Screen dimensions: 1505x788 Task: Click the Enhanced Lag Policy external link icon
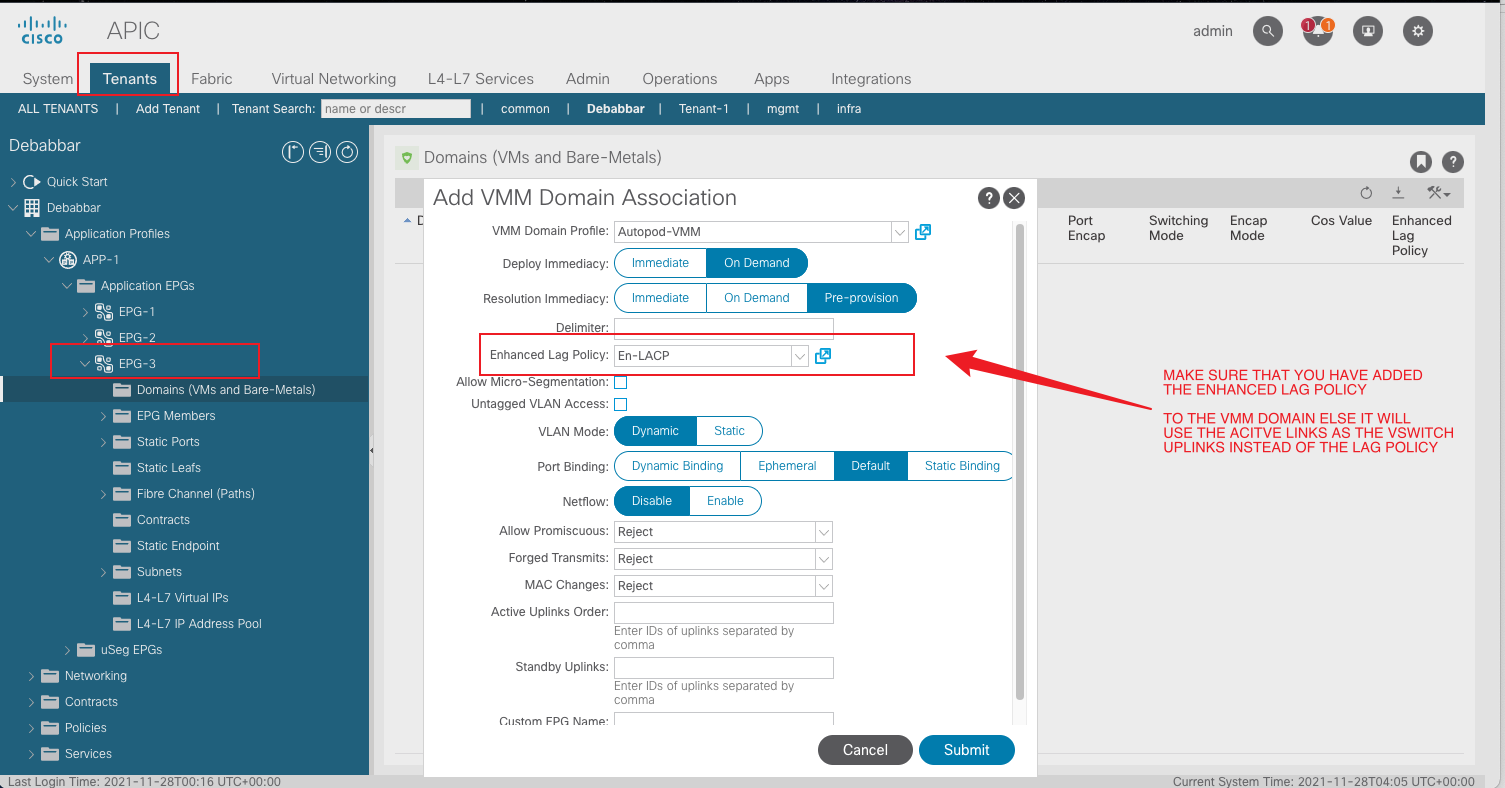(x=822, y=355)
